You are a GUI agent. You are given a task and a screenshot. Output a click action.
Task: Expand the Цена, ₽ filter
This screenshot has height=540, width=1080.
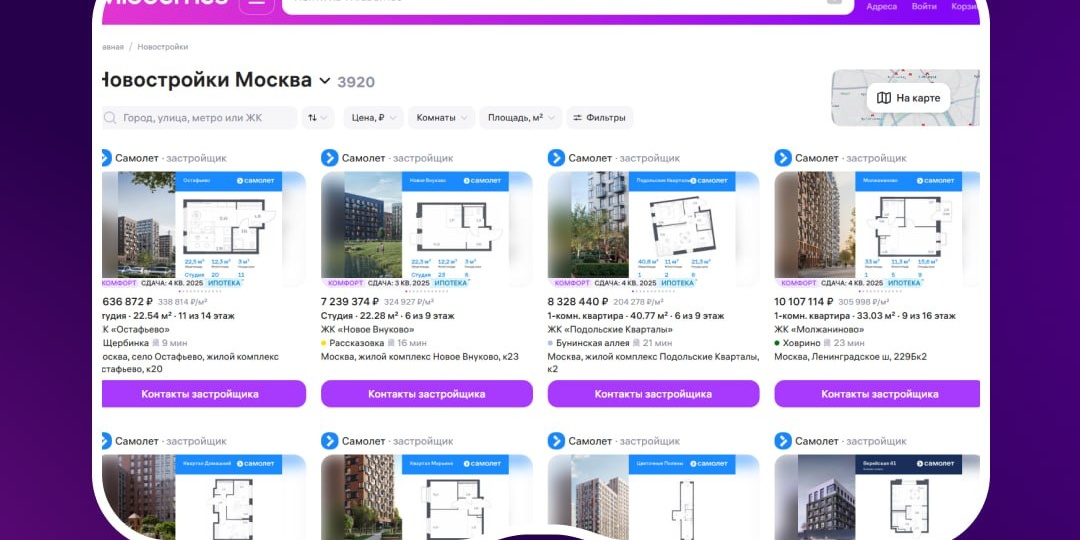(373, 118)
